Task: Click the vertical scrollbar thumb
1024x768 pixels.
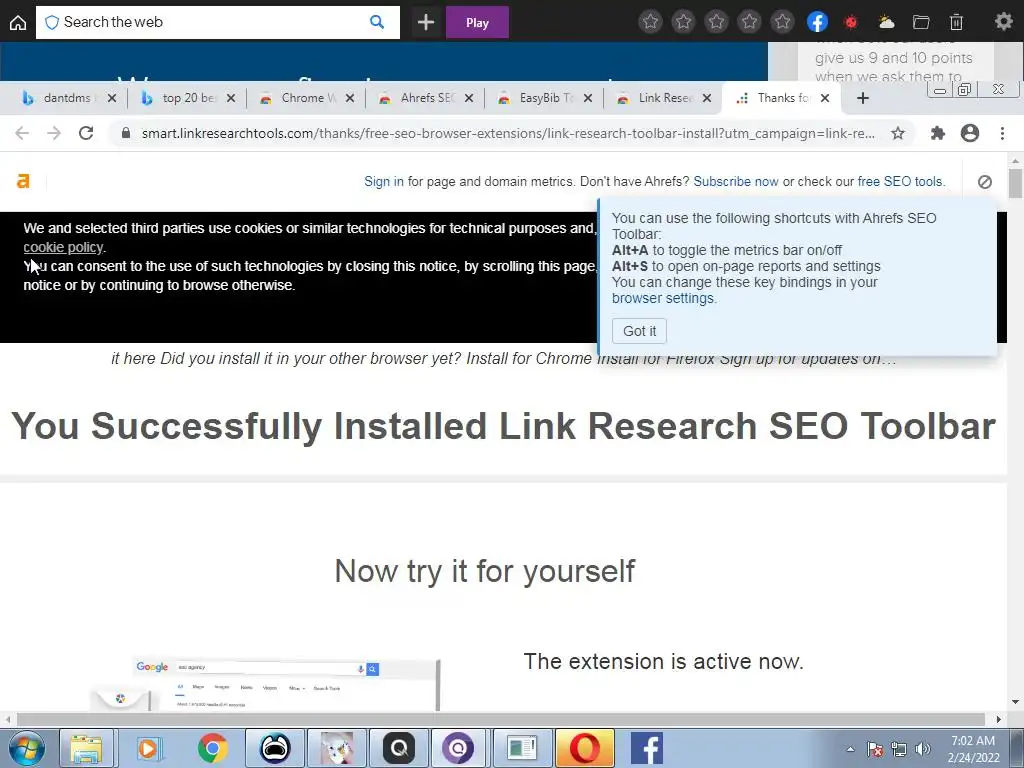Action: pyautogui.click(x=1015, y=183)
